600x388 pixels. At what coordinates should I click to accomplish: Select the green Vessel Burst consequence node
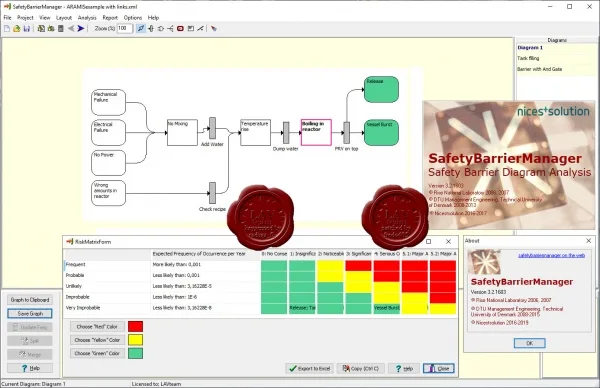click(381, 133)
